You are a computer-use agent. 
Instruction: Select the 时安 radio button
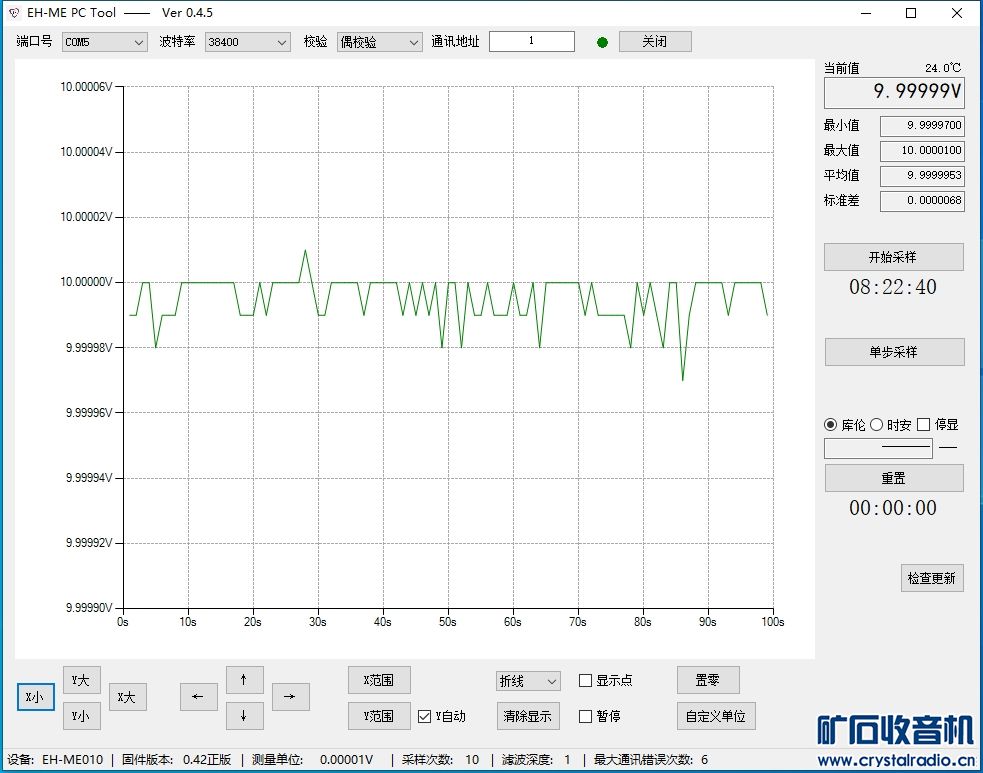(x=876, y=424)
